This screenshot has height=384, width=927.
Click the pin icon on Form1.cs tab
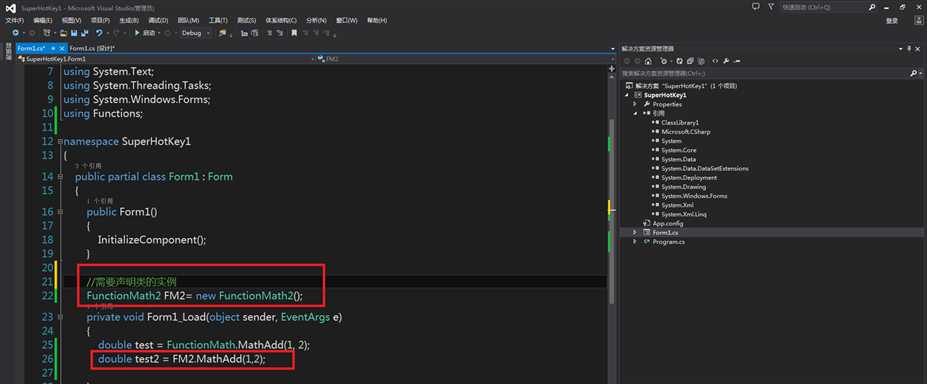click(53, 48)
